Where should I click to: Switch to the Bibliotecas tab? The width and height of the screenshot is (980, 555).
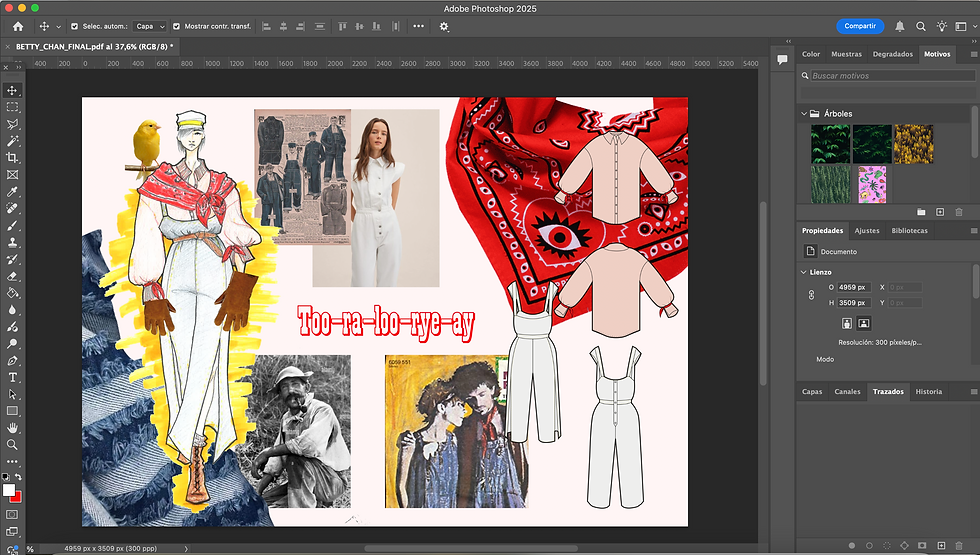(909, 231)
